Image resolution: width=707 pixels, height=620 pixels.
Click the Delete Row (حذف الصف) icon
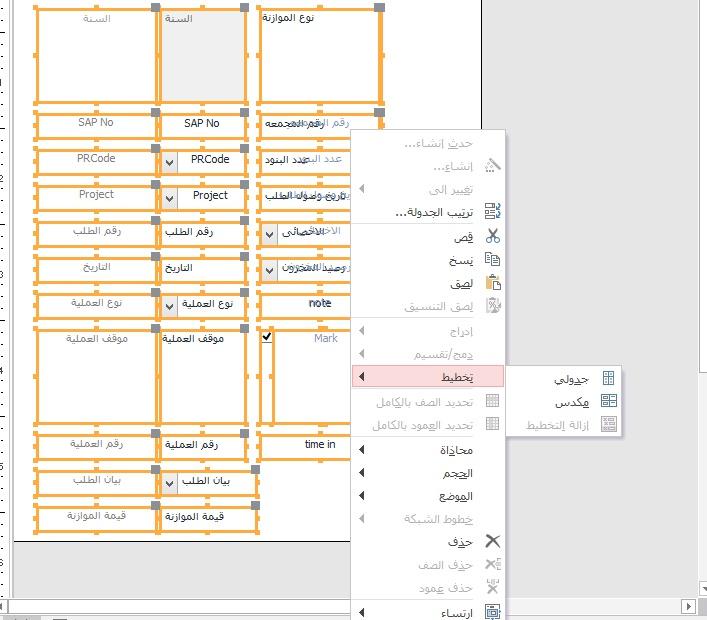[493, 564]
